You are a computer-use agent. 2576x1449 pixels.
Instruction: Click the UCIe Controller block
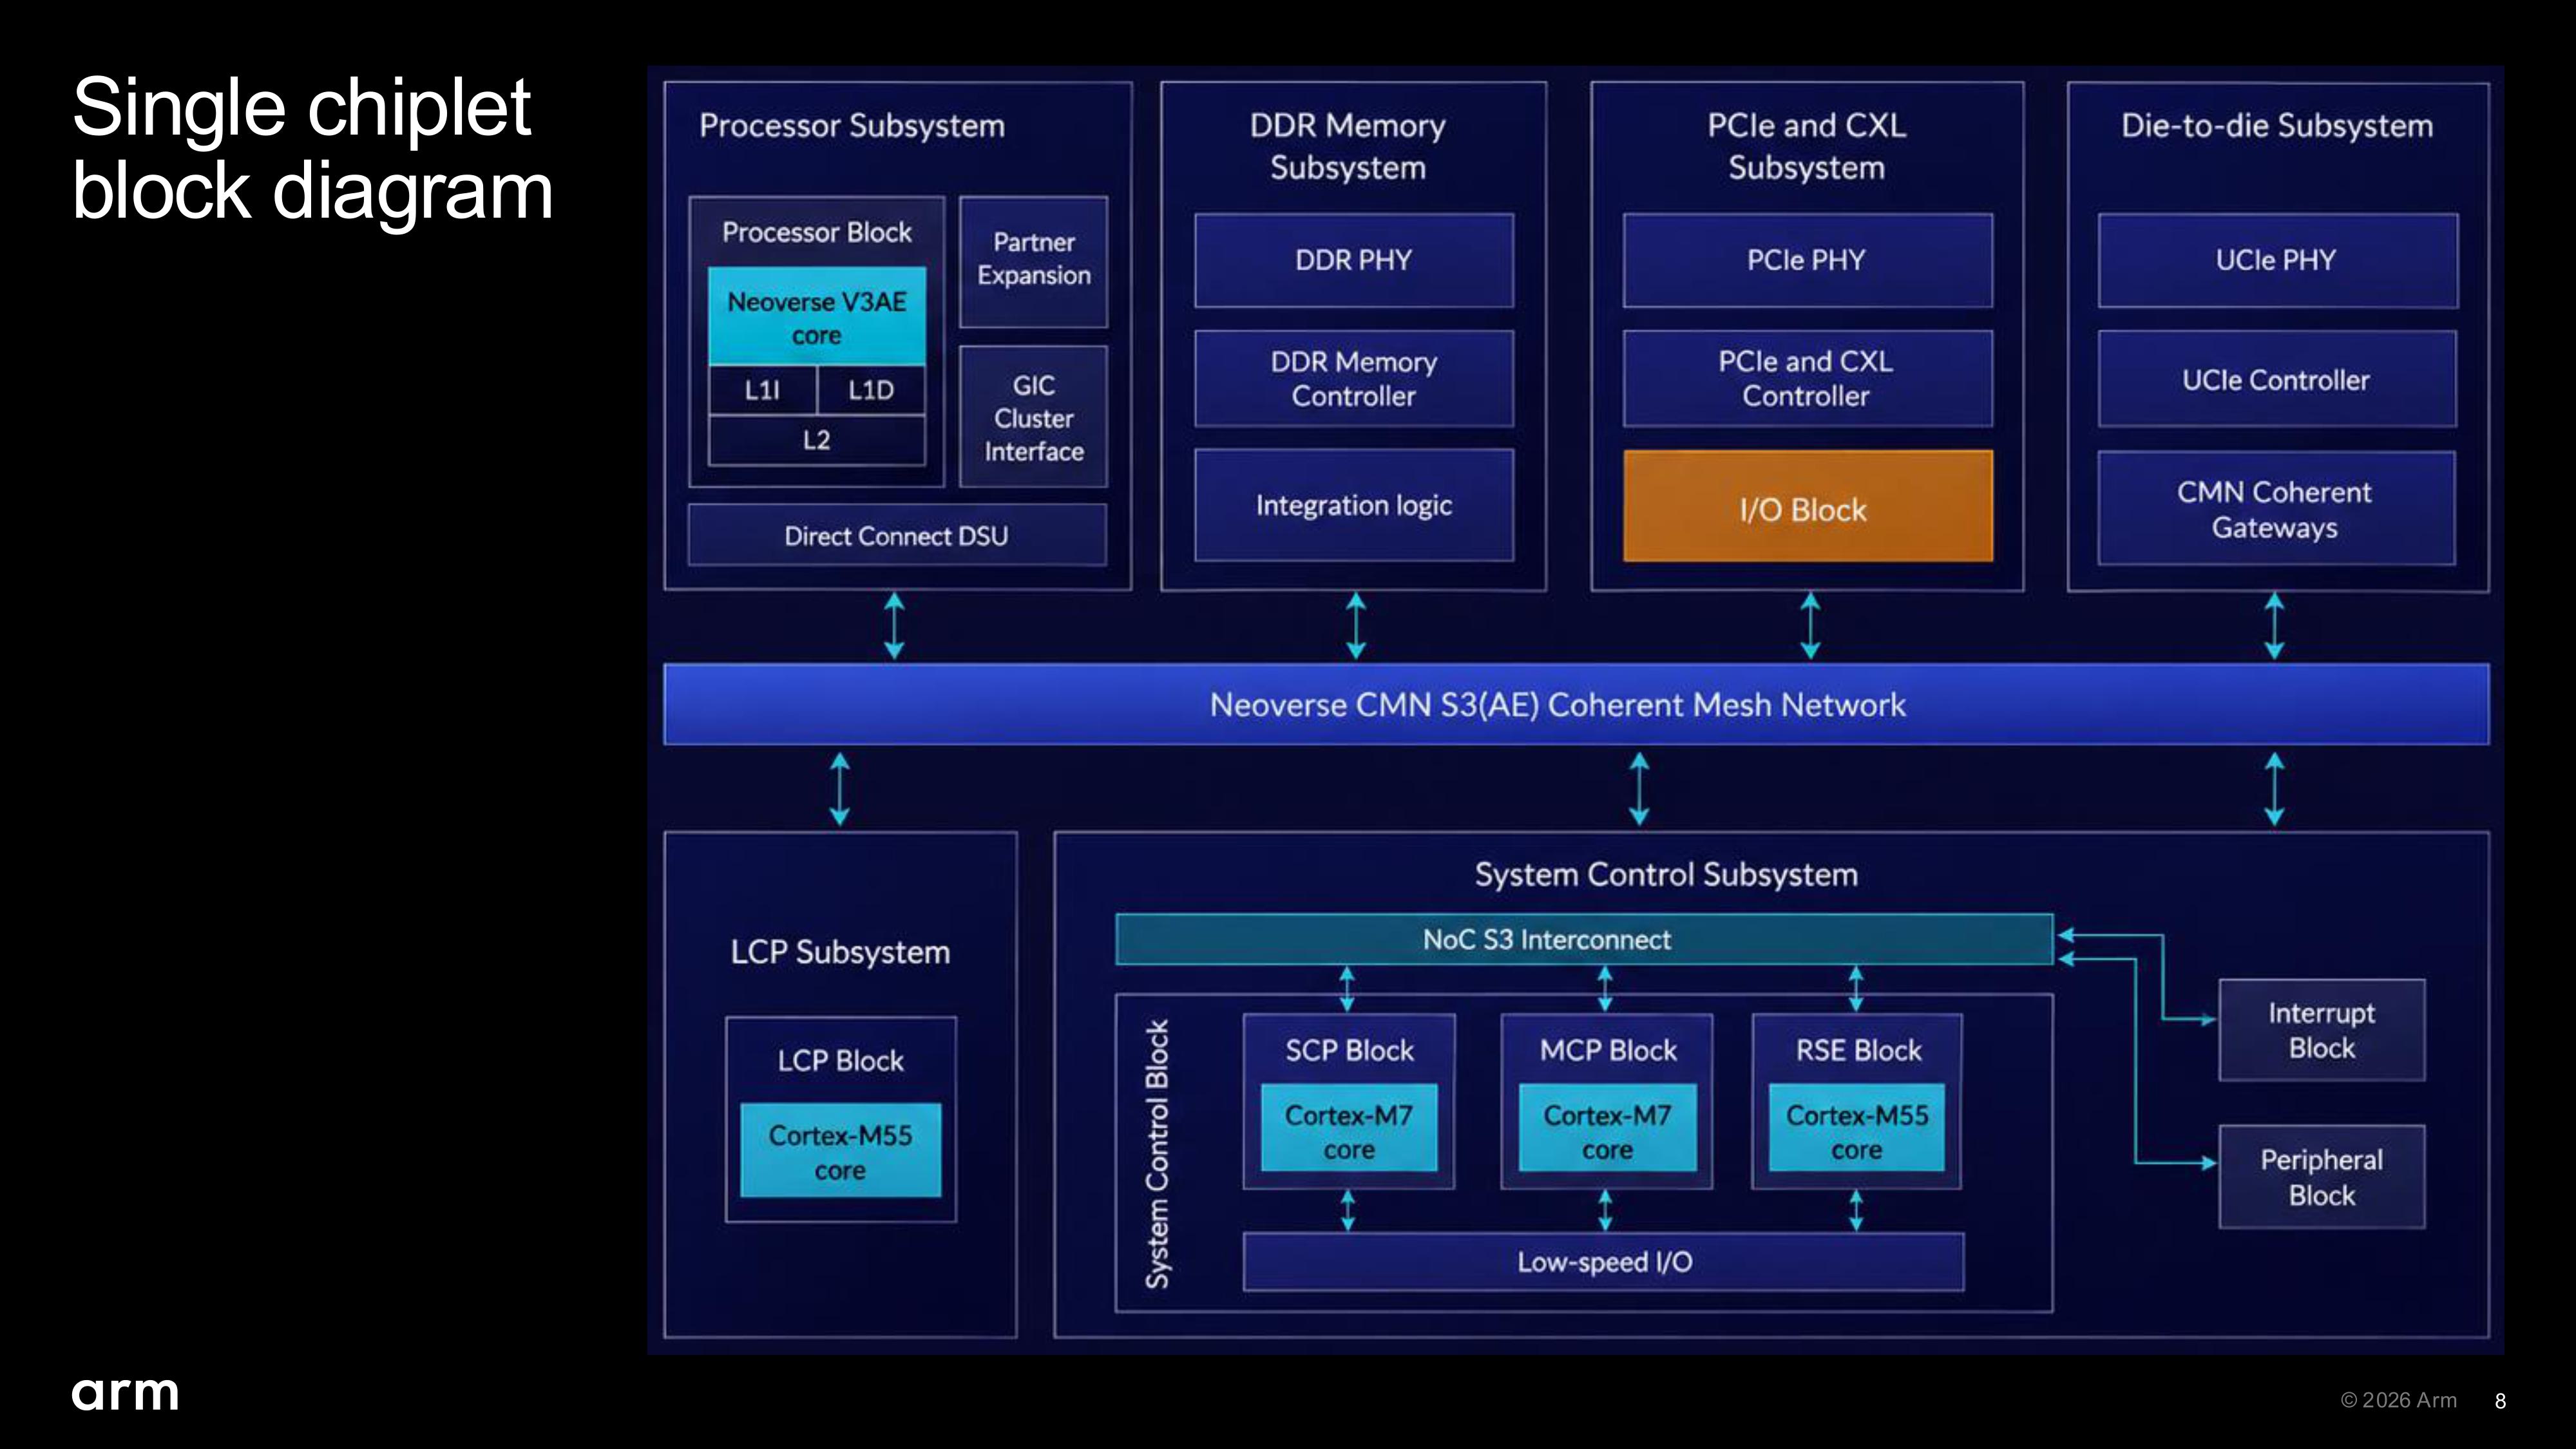(x=2277, y=379)
